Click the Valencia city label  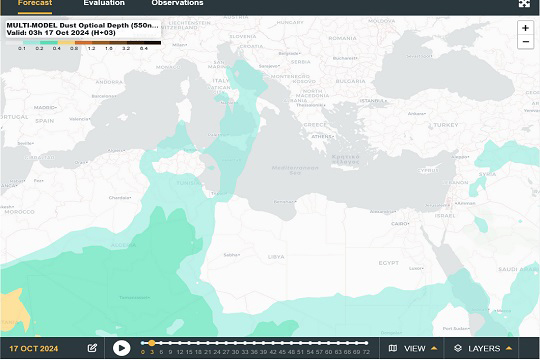(80, 119)
